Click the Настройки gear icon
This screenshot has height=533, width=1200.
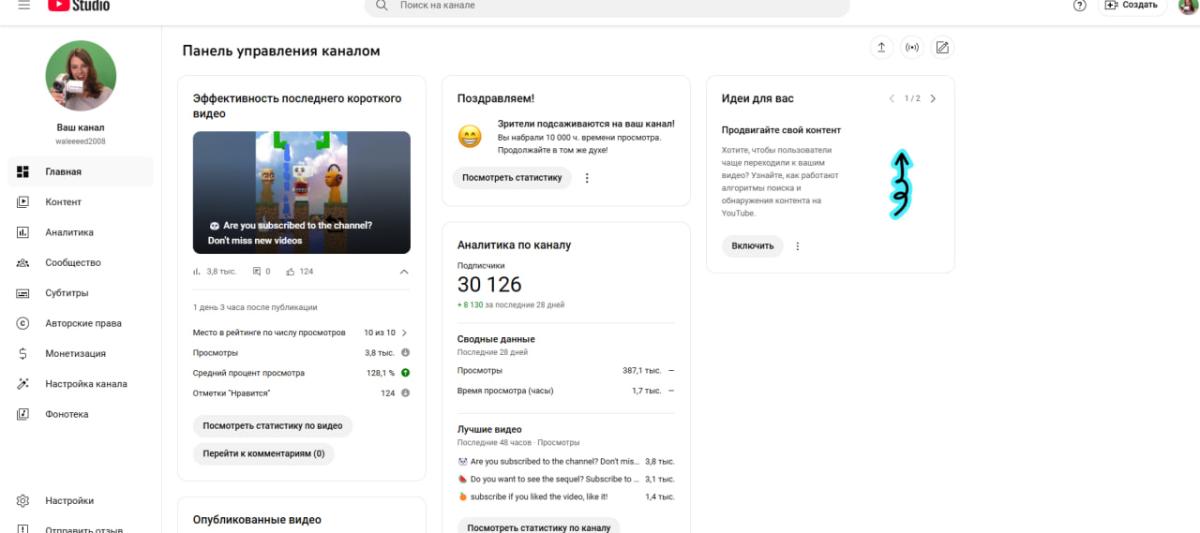23,500
